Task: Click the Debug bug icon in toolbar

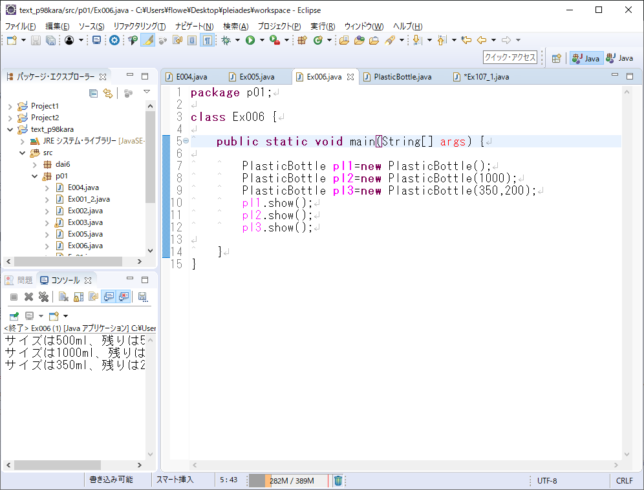Action: coord(227,41)
